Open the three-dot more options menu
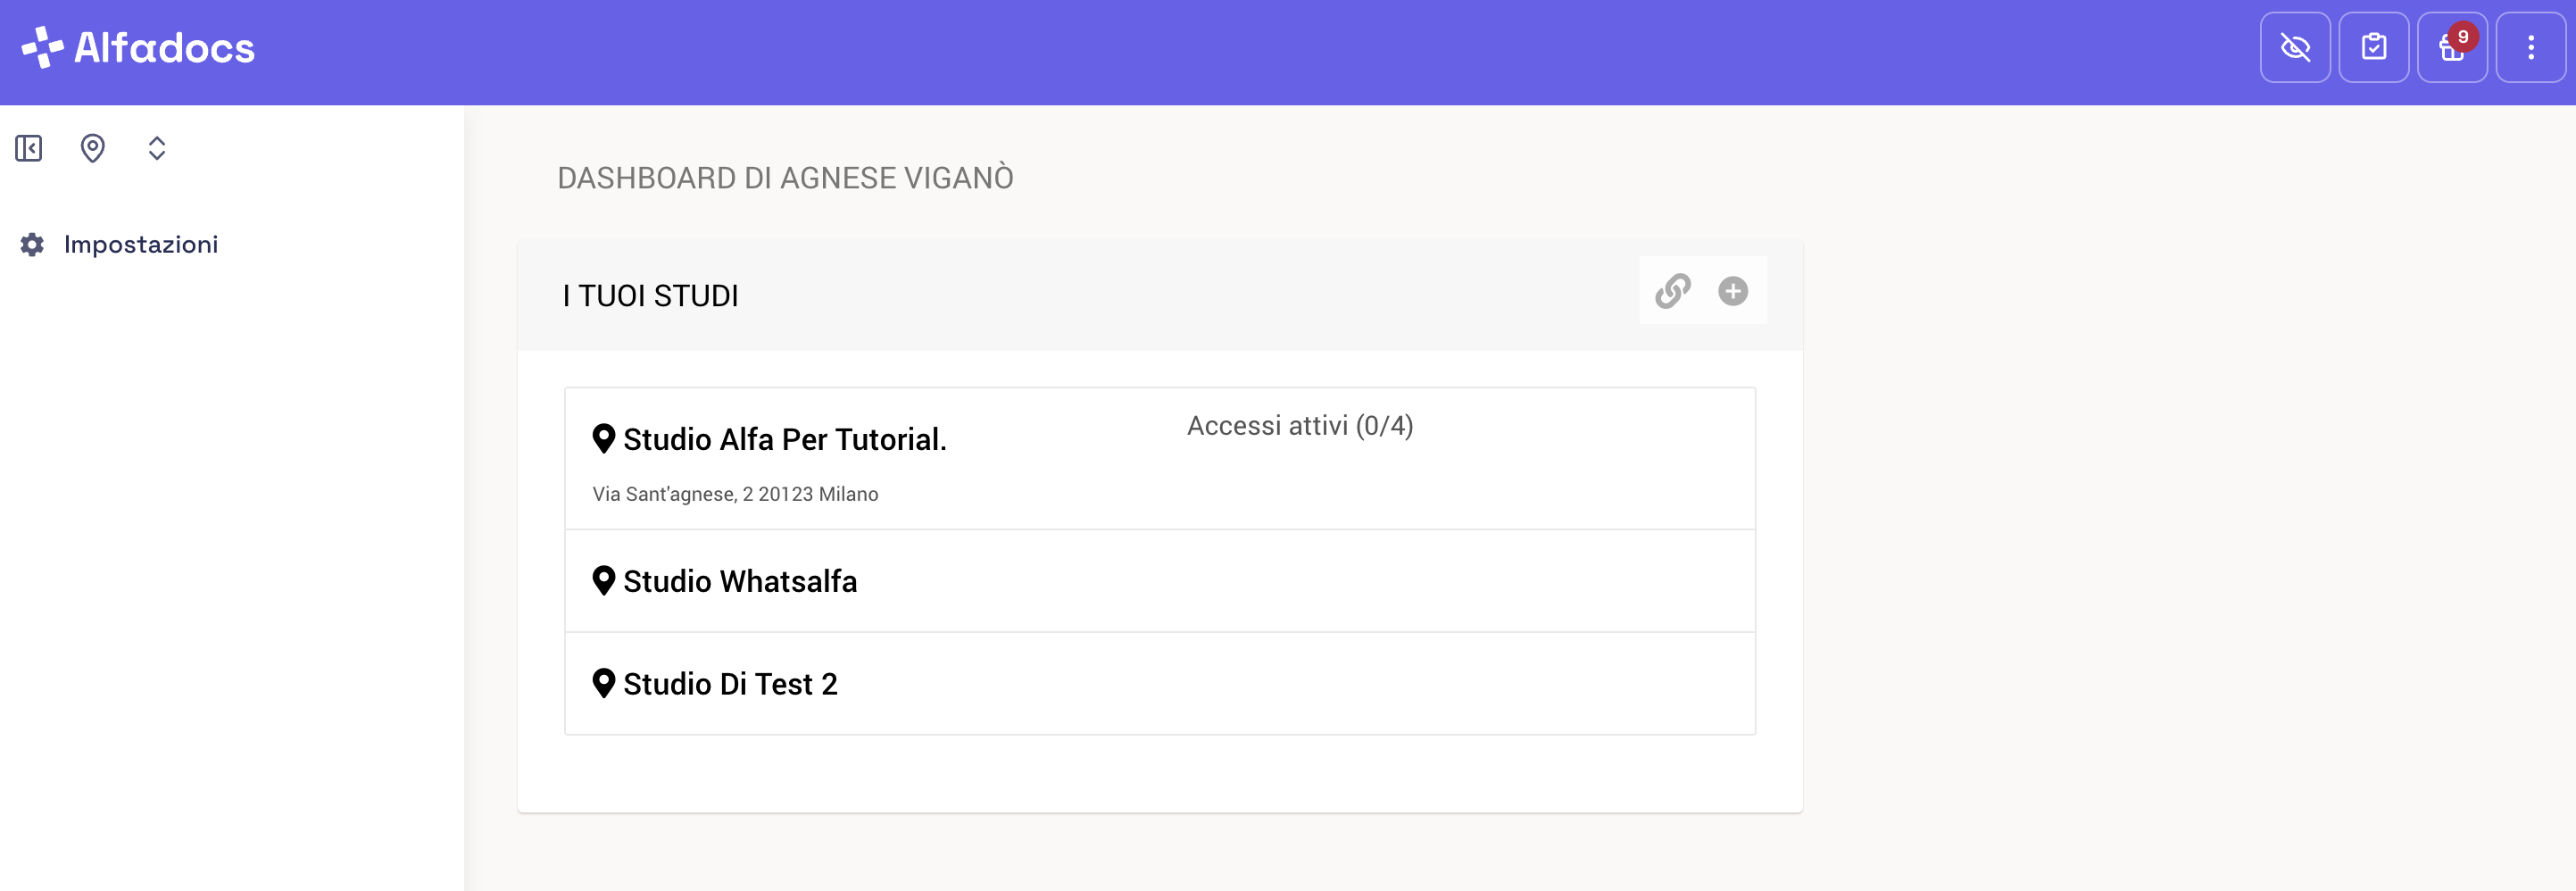 coord(2530,47)
